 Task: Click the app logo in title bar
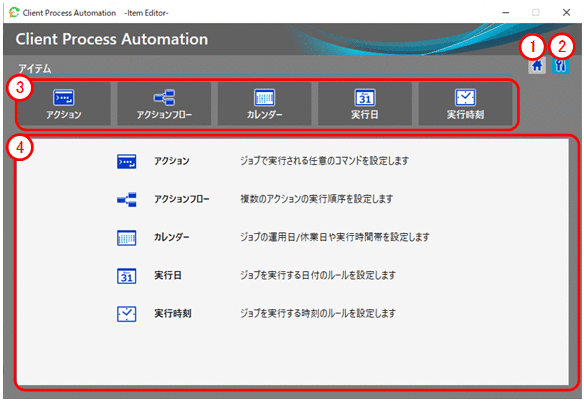click(x=14, y=12)
